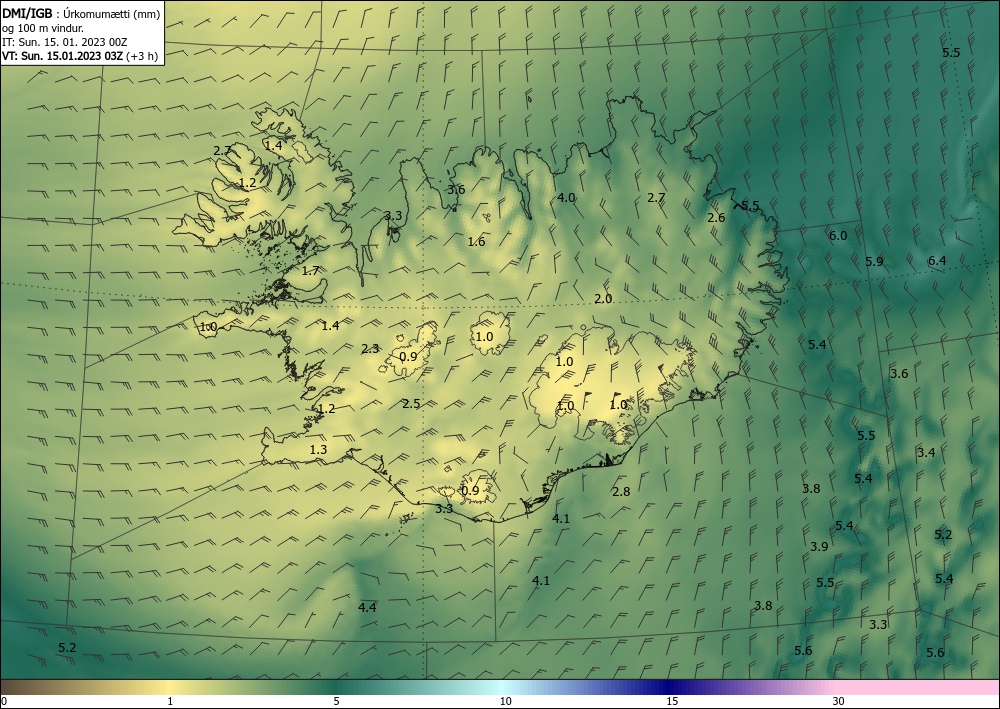The height and width of the screenshot is (709, 1000).
Task: Click the 2.5 value on the map
Action: [x=411, y=404]
